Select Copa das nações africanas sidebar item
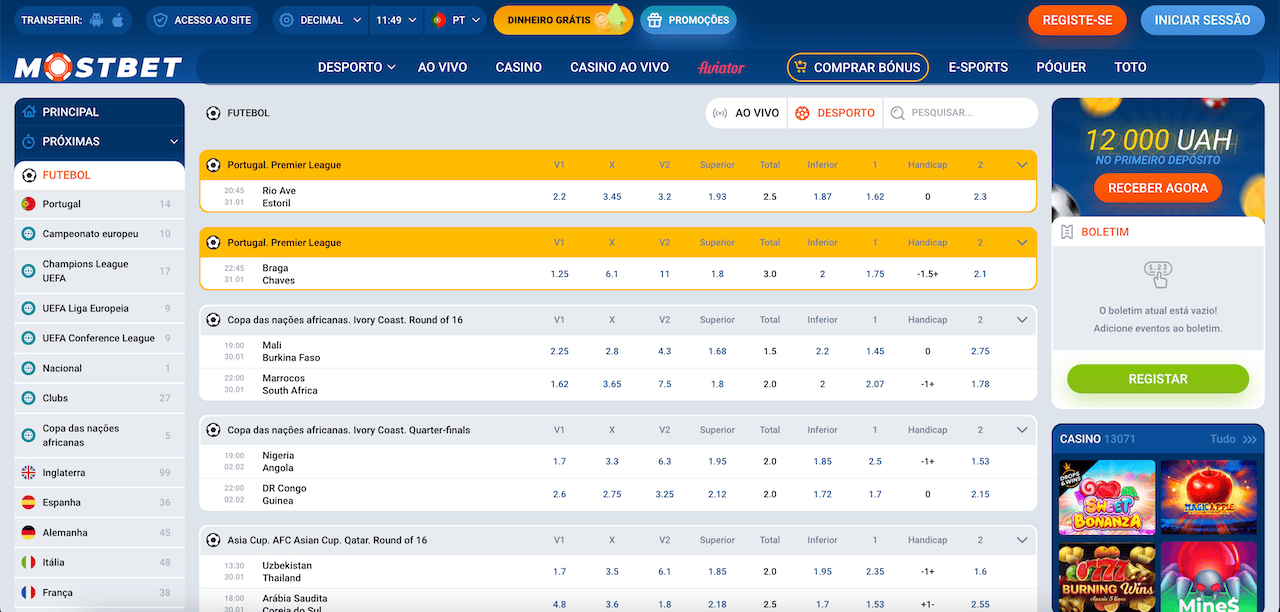This screenshot has height=612, width=1280. 99,435
